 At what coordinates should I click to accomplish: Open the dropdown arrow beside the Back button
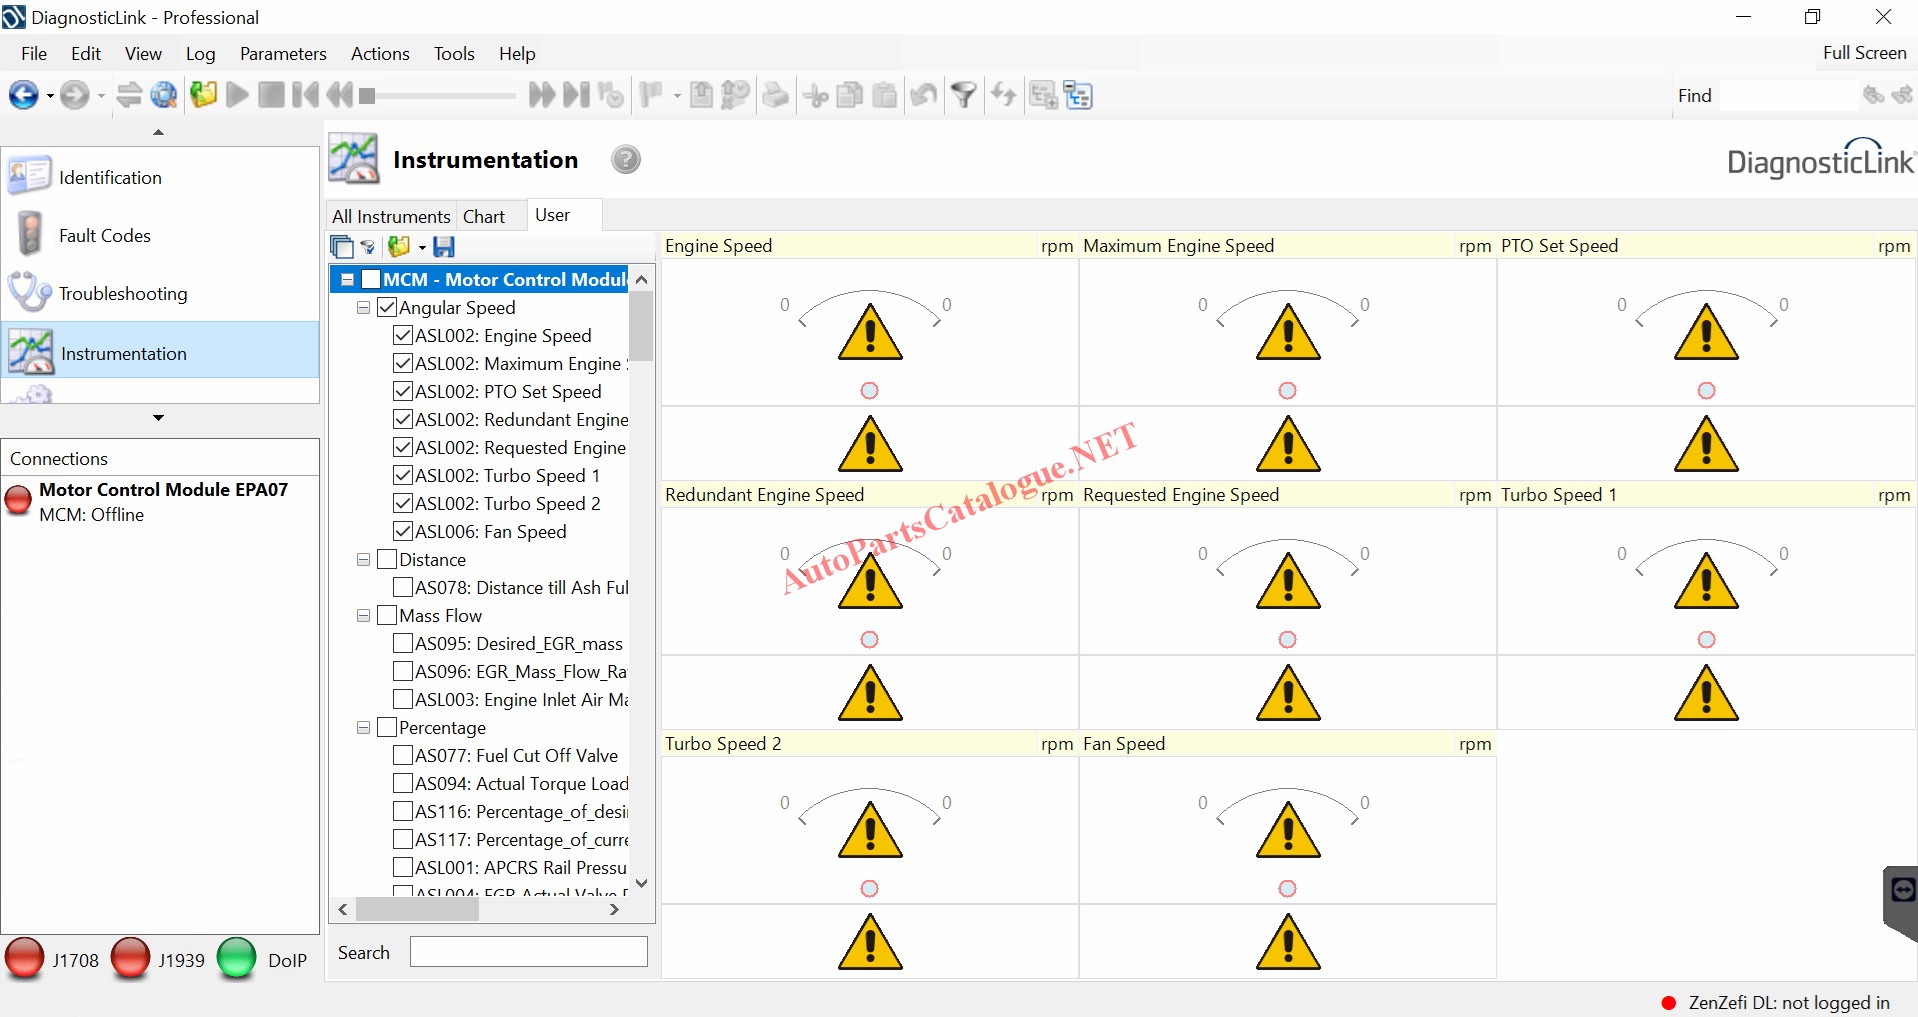pyautogui.click(x=50, y=96)
